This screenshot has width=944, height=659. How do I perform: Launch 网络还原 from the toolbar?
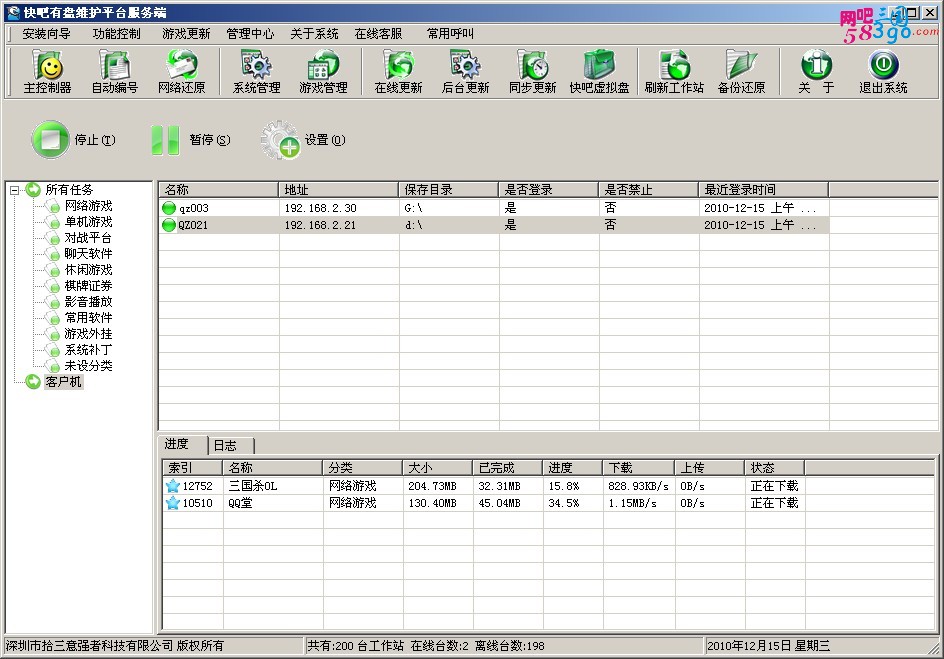pyautogui.click(x=182, y=72)
